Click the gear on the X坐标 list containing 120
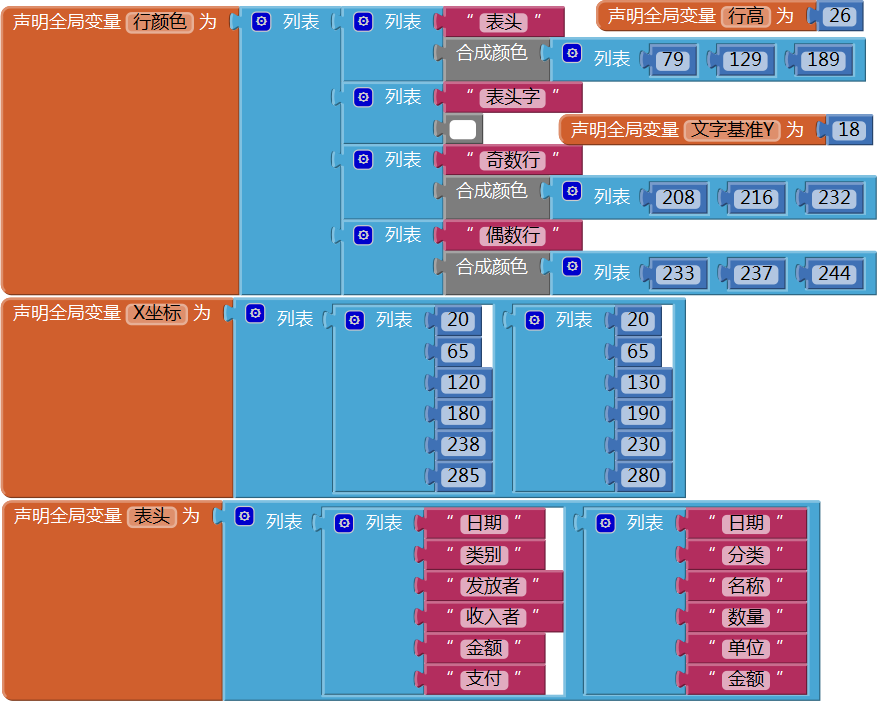879x703 pixels. tap(354, 321)
